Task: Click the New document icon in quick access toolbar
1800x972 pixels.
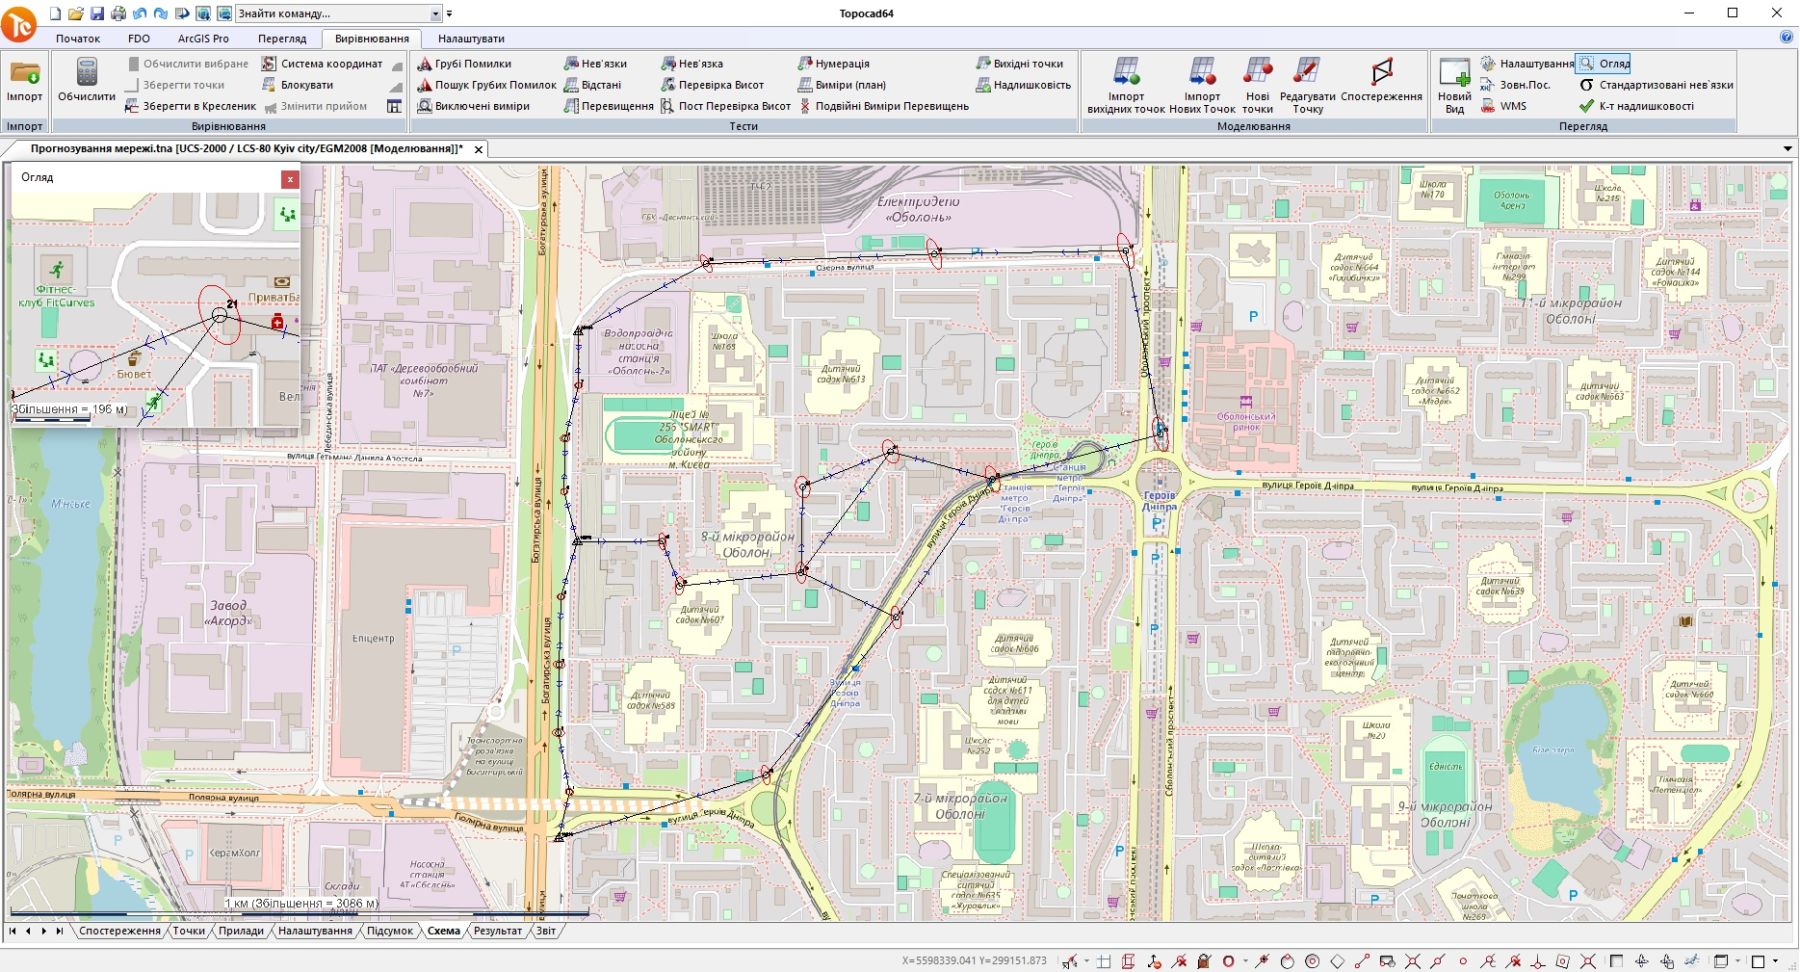Action: coord(55,14)
